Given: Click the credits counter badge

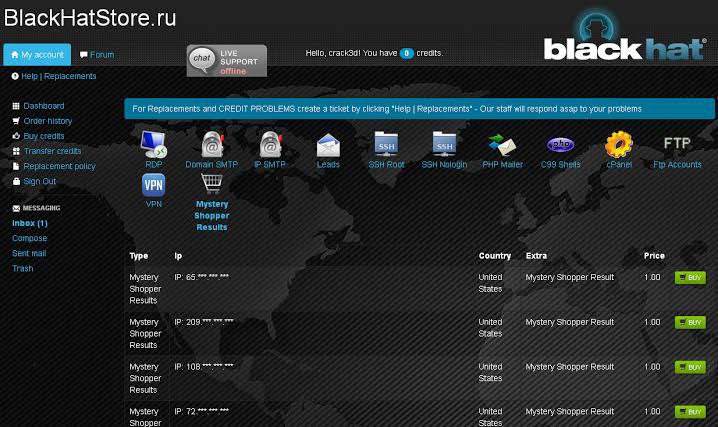Looking at the screenshot, I should point(407,54).
